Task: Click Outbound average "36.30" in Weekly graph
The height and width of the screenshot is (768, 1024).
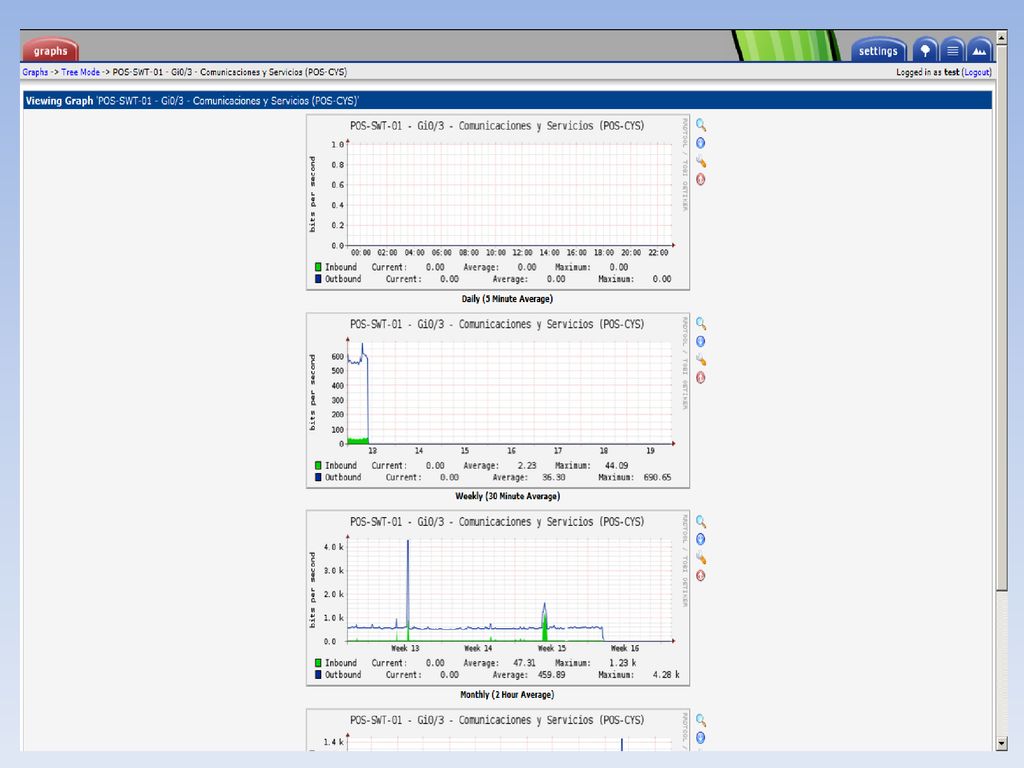Action: [x=554, y=477]
